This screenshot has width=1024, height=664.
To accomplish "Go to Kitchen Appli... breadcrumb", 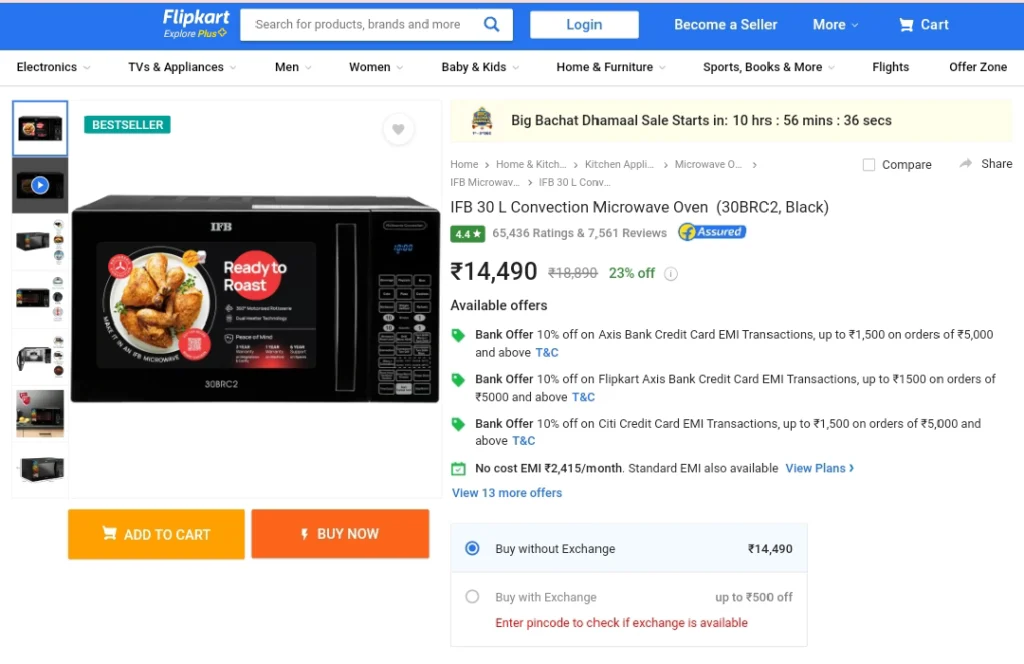I will [x=619, y=165].
